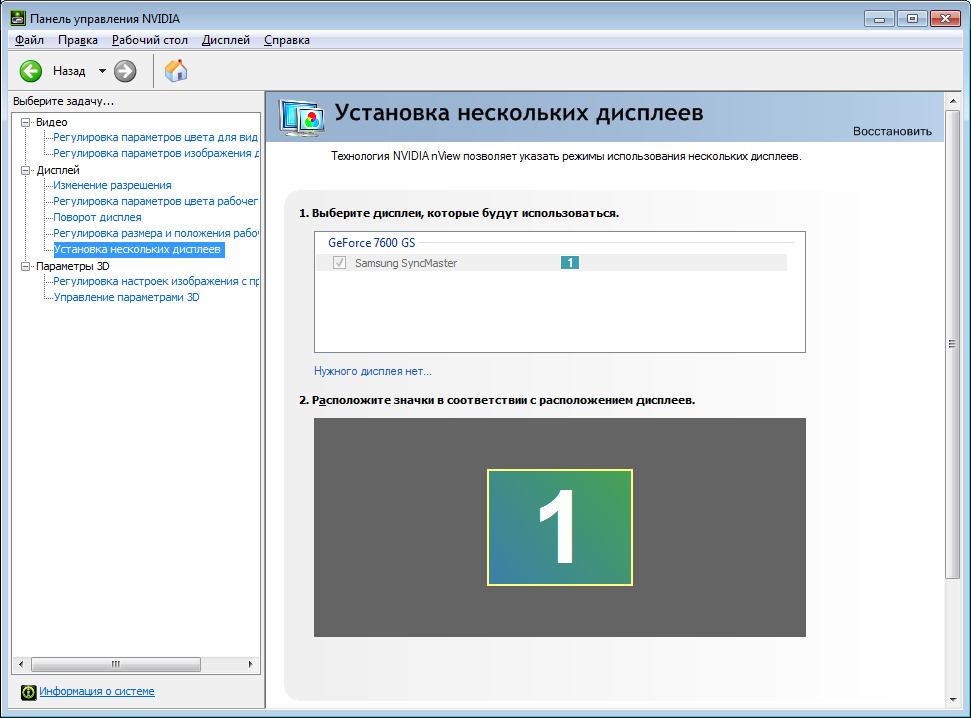Select Регулировка параметров цвета для видео
Image resolution: width=971 pixels, height=718 pixels.
155,138
